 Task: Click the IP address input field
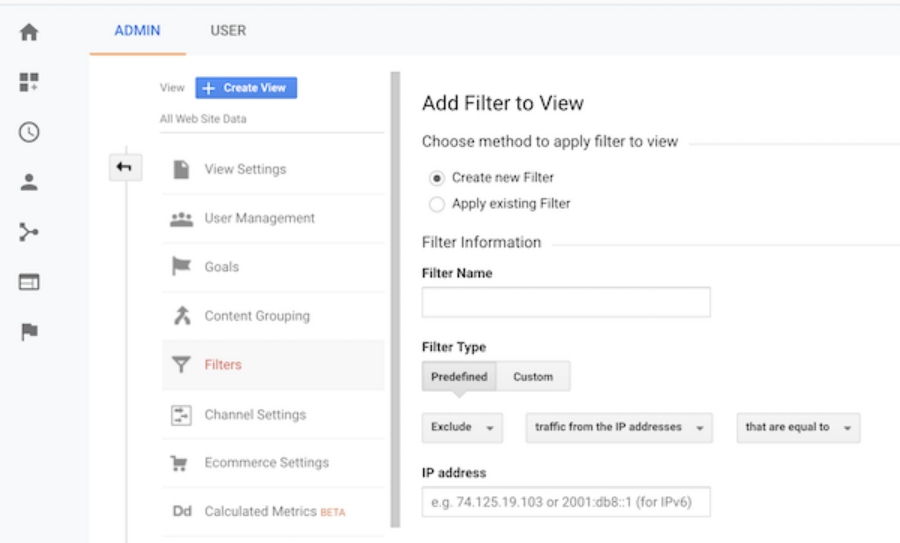(565, 501)
